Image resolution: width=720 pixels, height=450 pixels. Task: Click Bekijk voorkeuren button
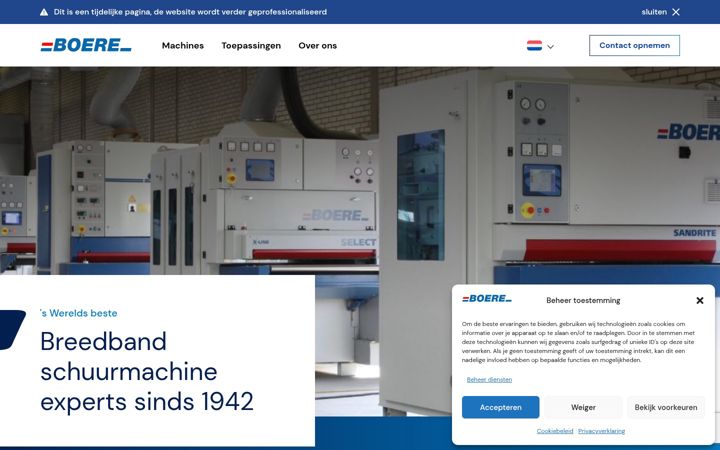pos(666,407)
